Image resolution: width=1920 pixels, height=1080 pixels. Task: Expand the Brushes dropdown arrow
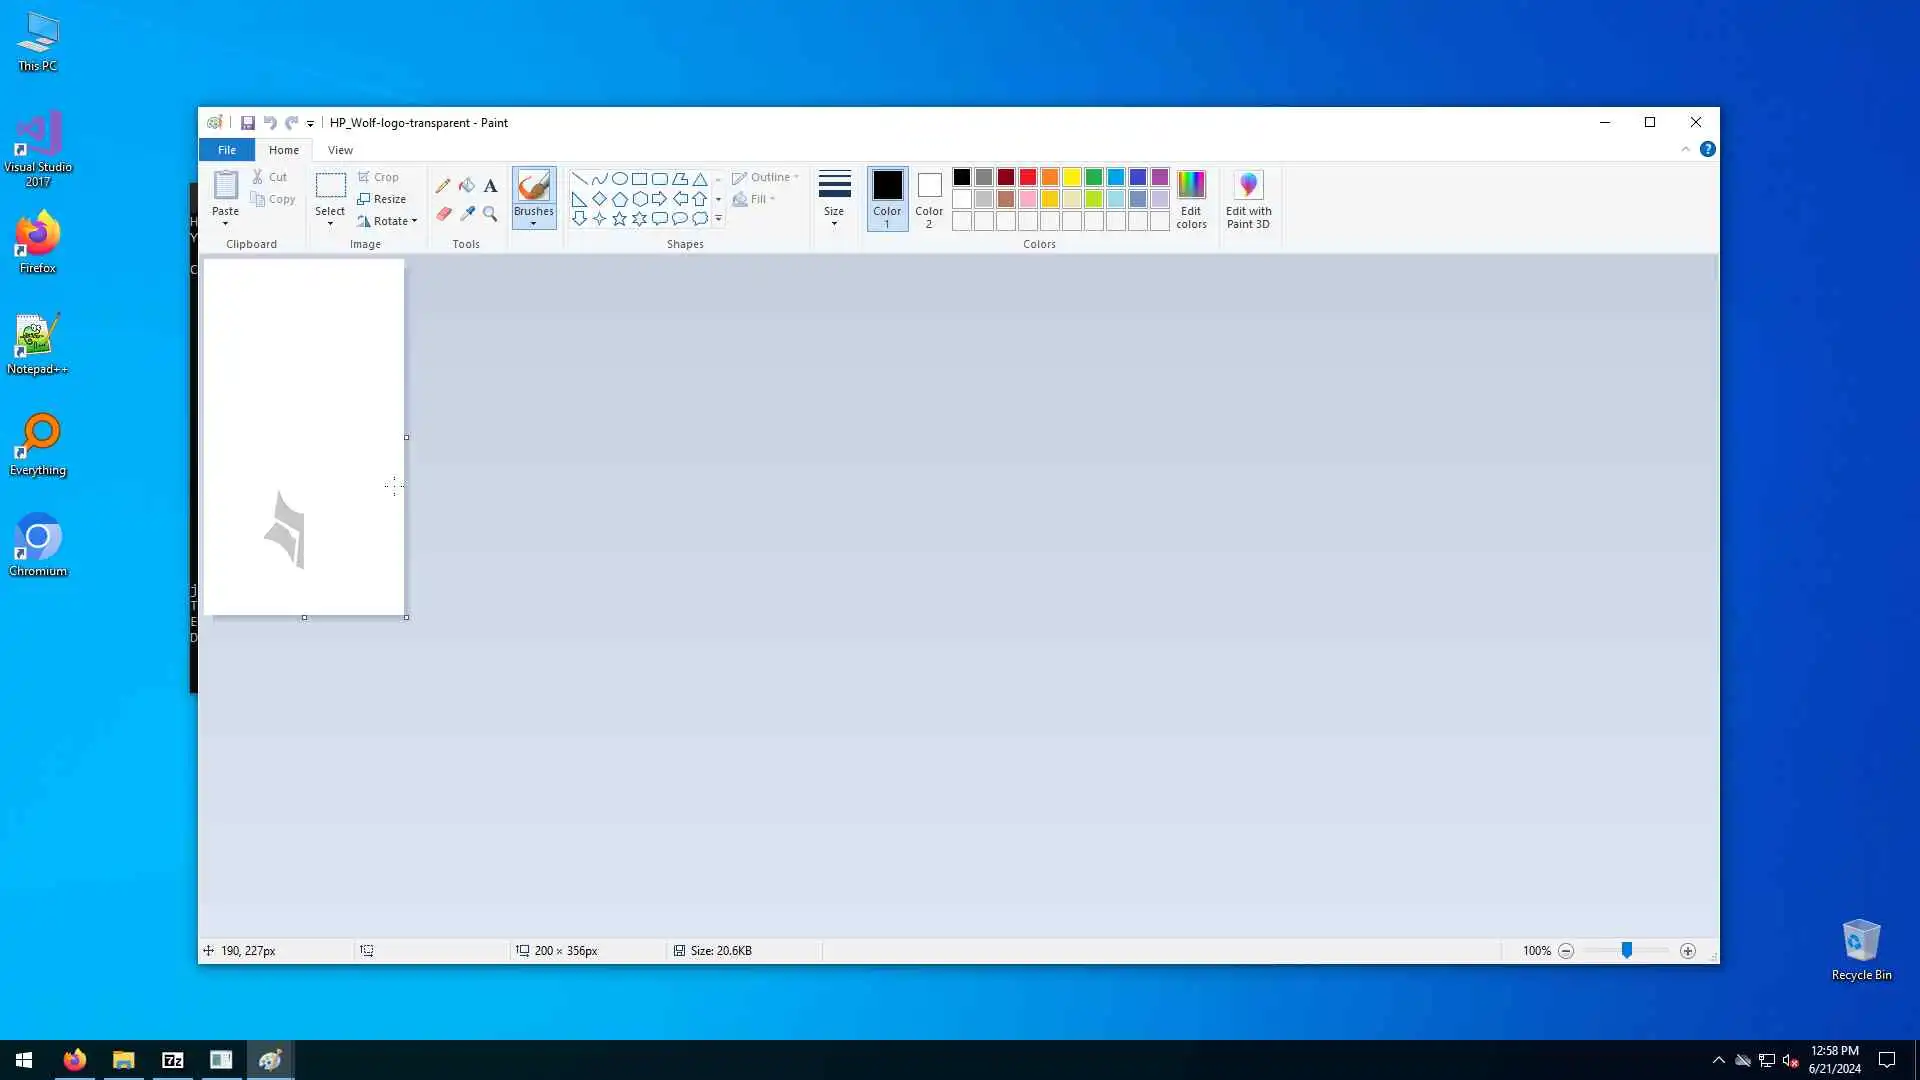pos(533,224)
